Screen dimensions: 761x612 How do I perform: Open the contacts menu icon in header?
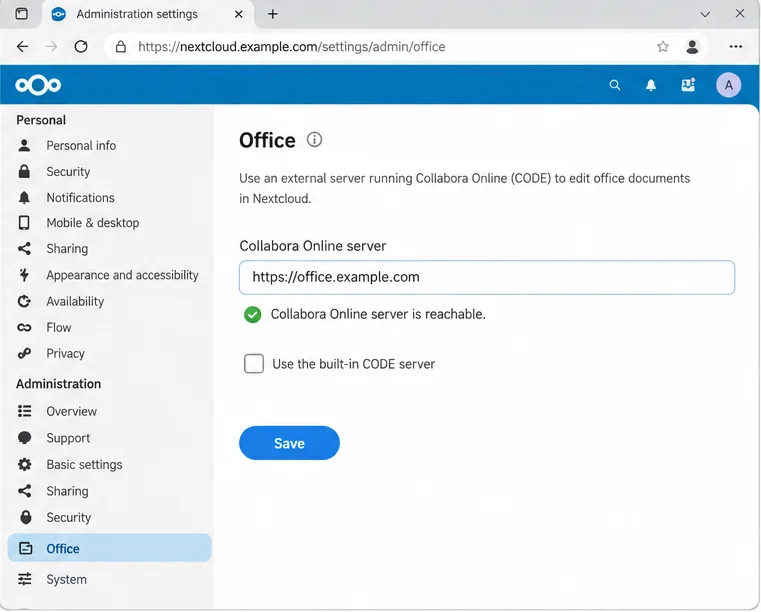point(688,85)
